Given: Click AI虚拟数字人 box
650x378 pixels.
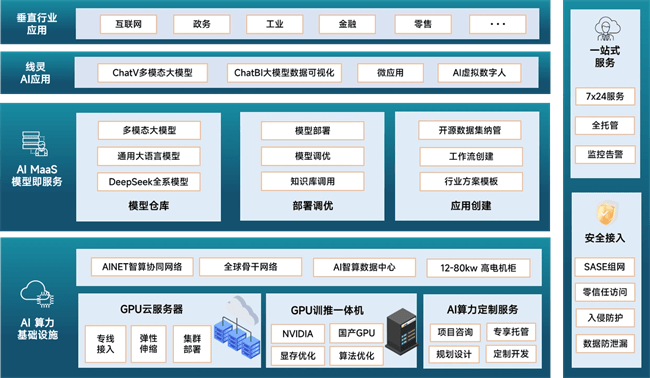Looking at the screenshot, I should [479, 73].
